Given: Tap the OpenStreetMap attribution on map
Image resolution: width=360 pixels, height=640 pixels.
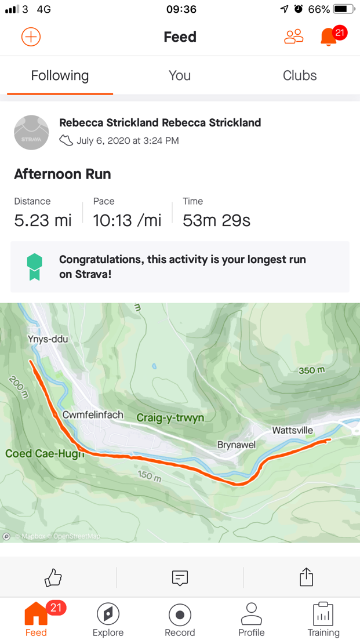Looking at the screenshot, I should click(76, 536).
